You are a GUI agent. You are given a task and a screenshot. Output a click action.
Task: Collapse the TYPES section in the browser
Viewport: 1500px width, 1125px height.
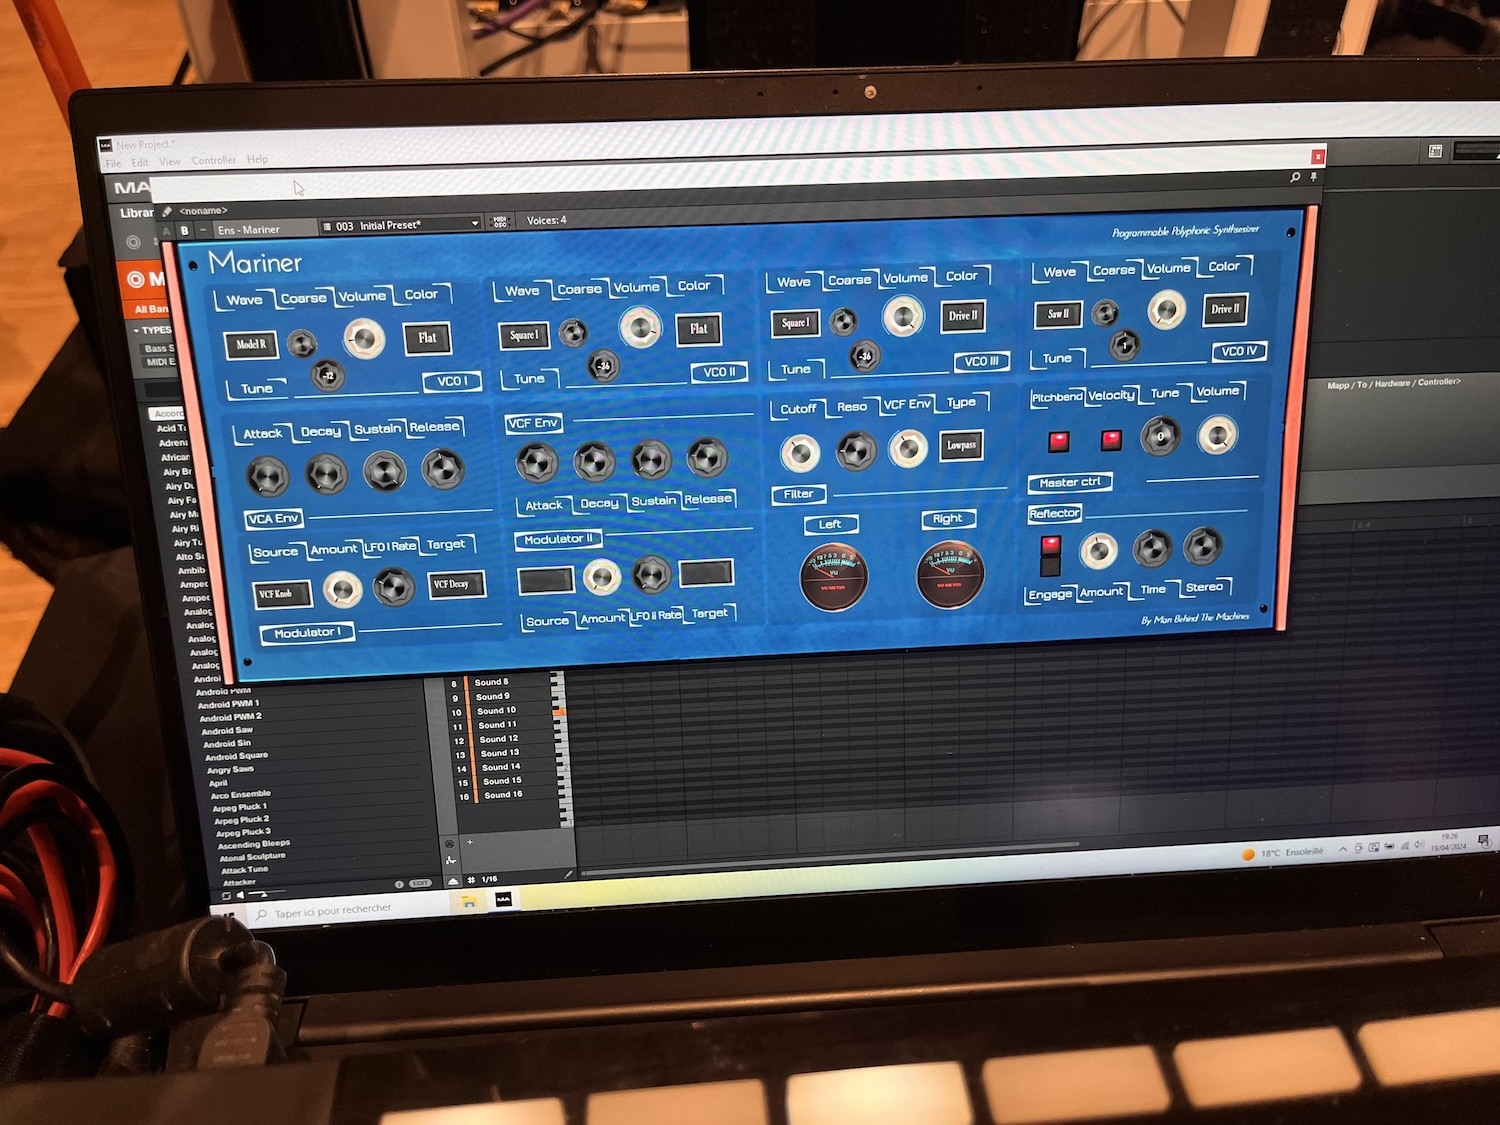click(152, 330)
